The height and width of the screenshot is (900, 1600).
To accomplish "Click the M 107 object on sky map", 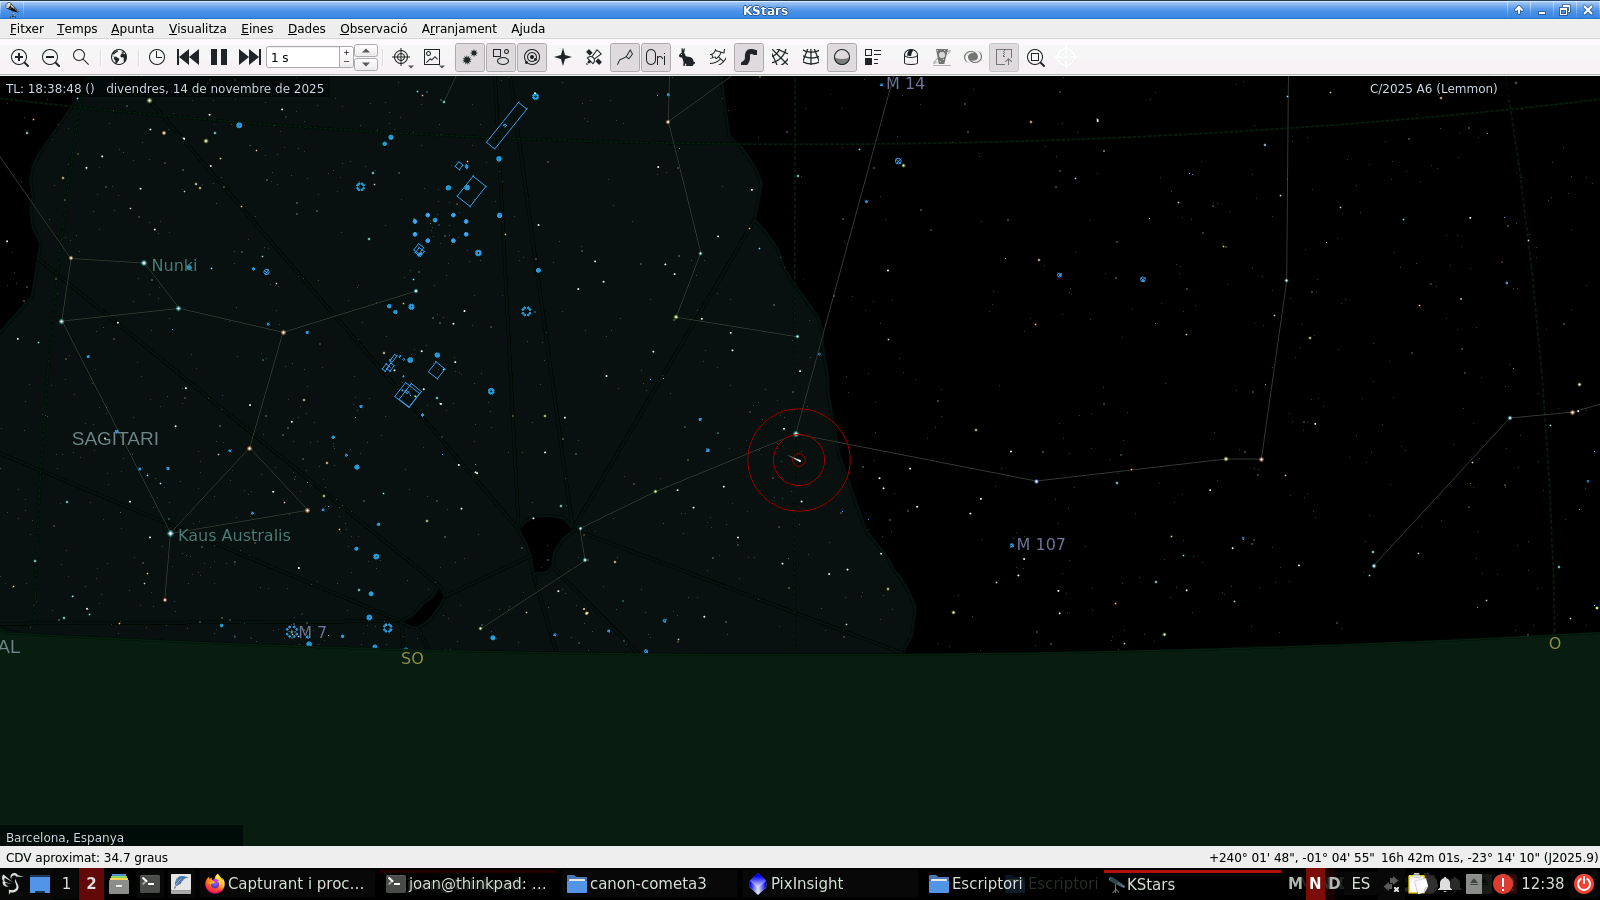I will (x=1012, y=545).
